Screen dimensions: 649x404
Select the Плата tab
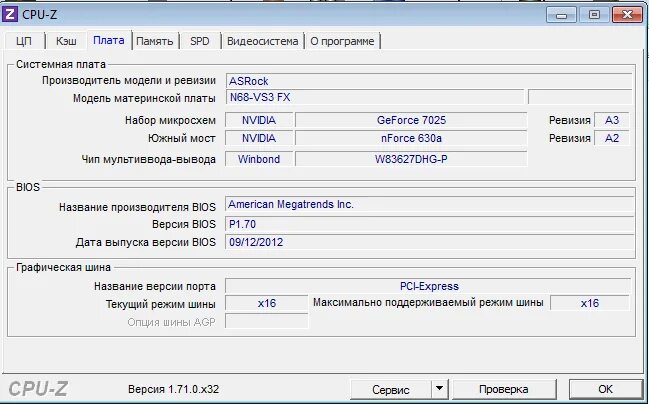109,40
